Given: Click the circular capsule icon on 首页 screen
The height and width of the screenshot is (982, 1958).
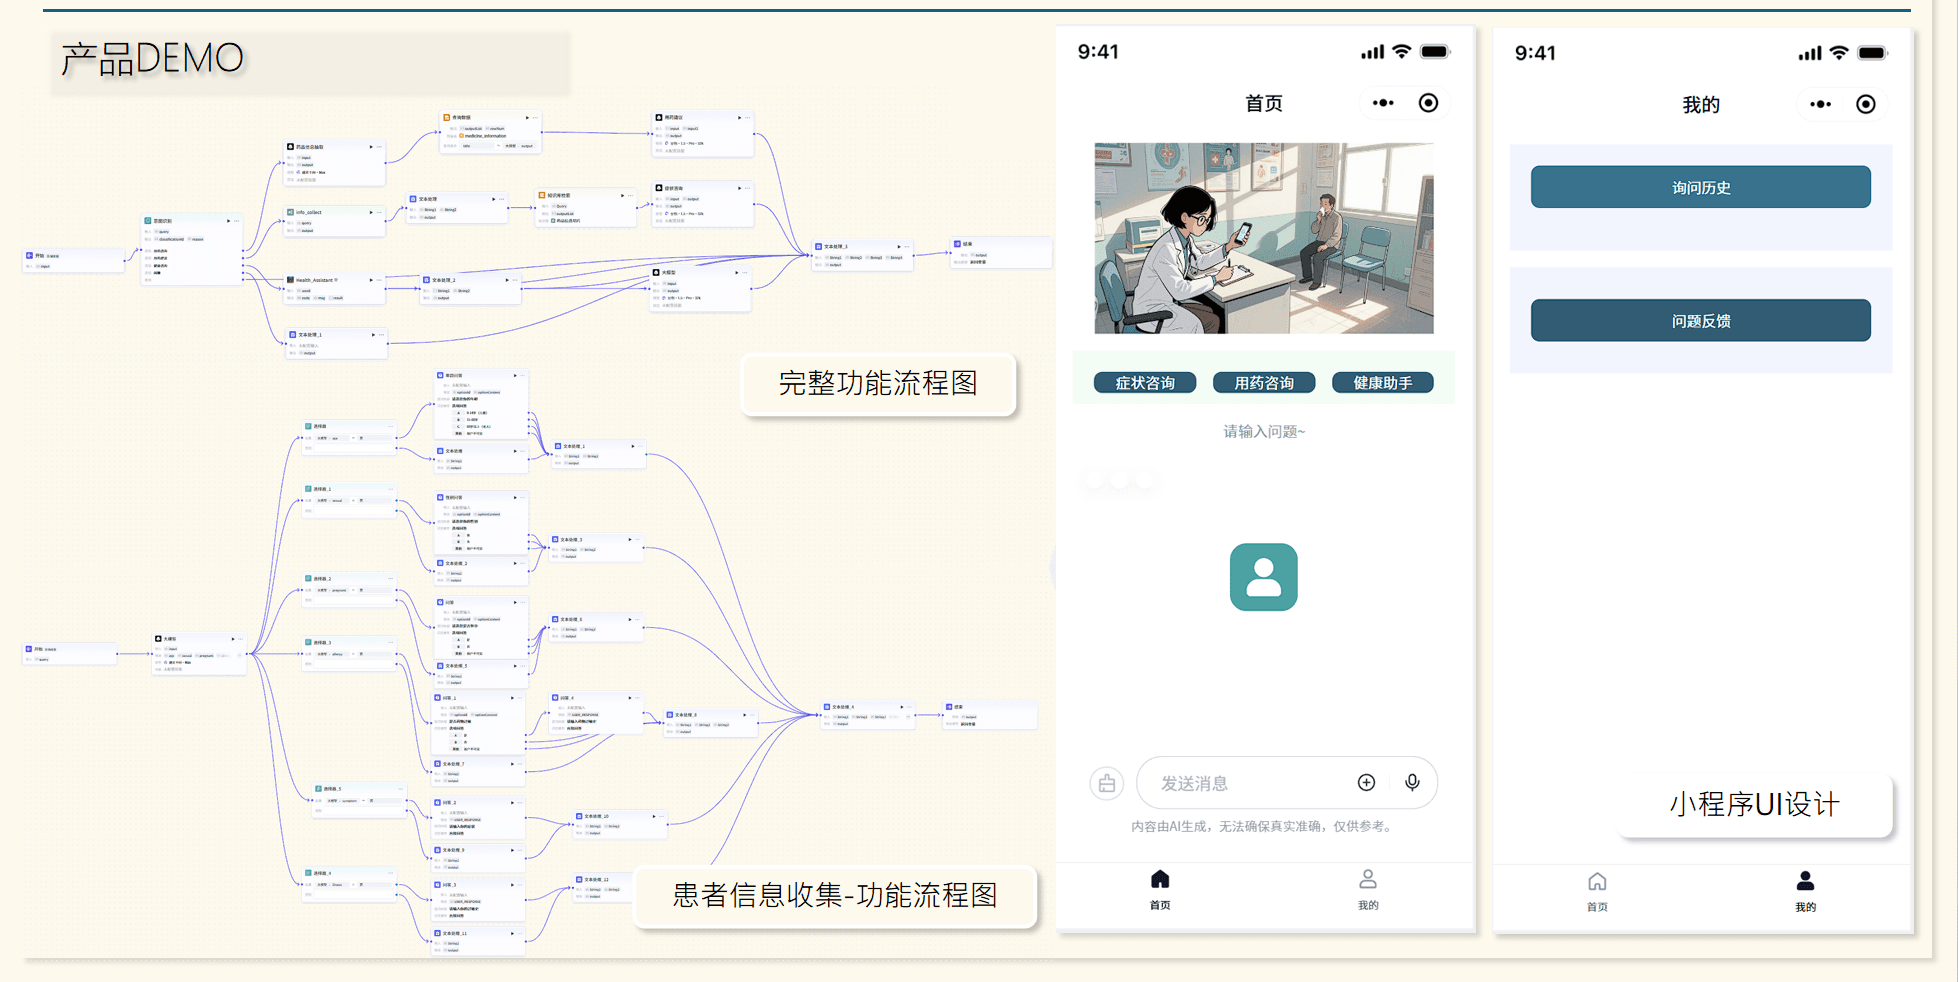Looking at the screenshot, I should 1428,103.
